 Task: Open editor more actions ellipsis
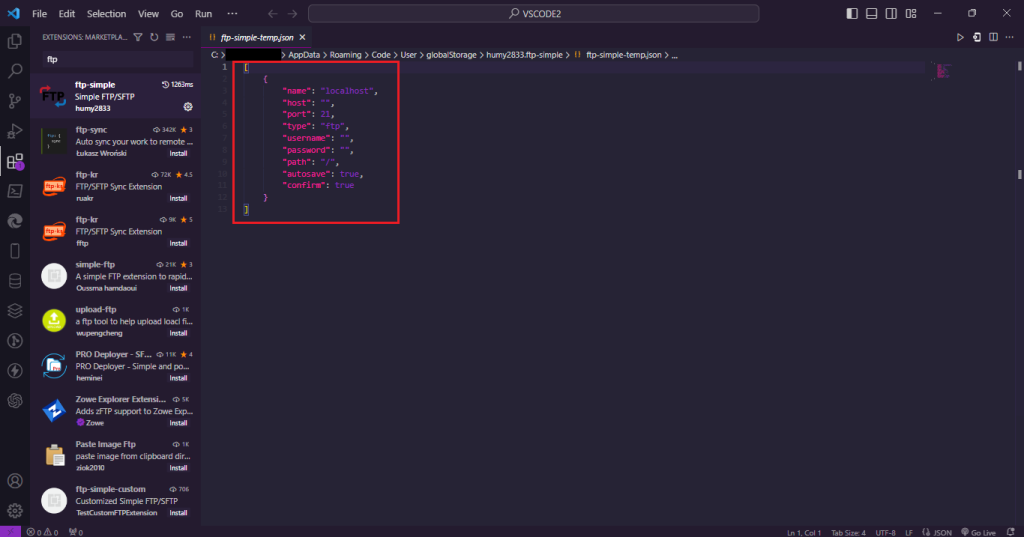pos(1010,37)
